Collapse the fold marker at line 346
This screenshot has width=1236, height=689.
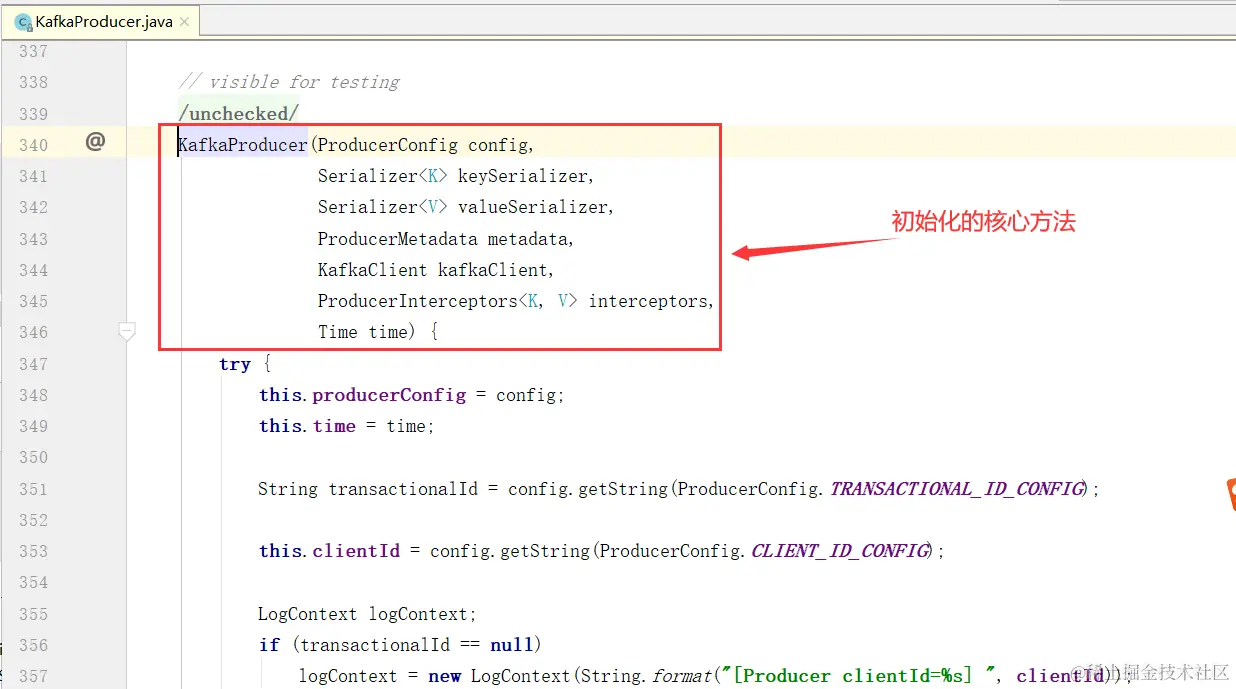click(127, 331)
